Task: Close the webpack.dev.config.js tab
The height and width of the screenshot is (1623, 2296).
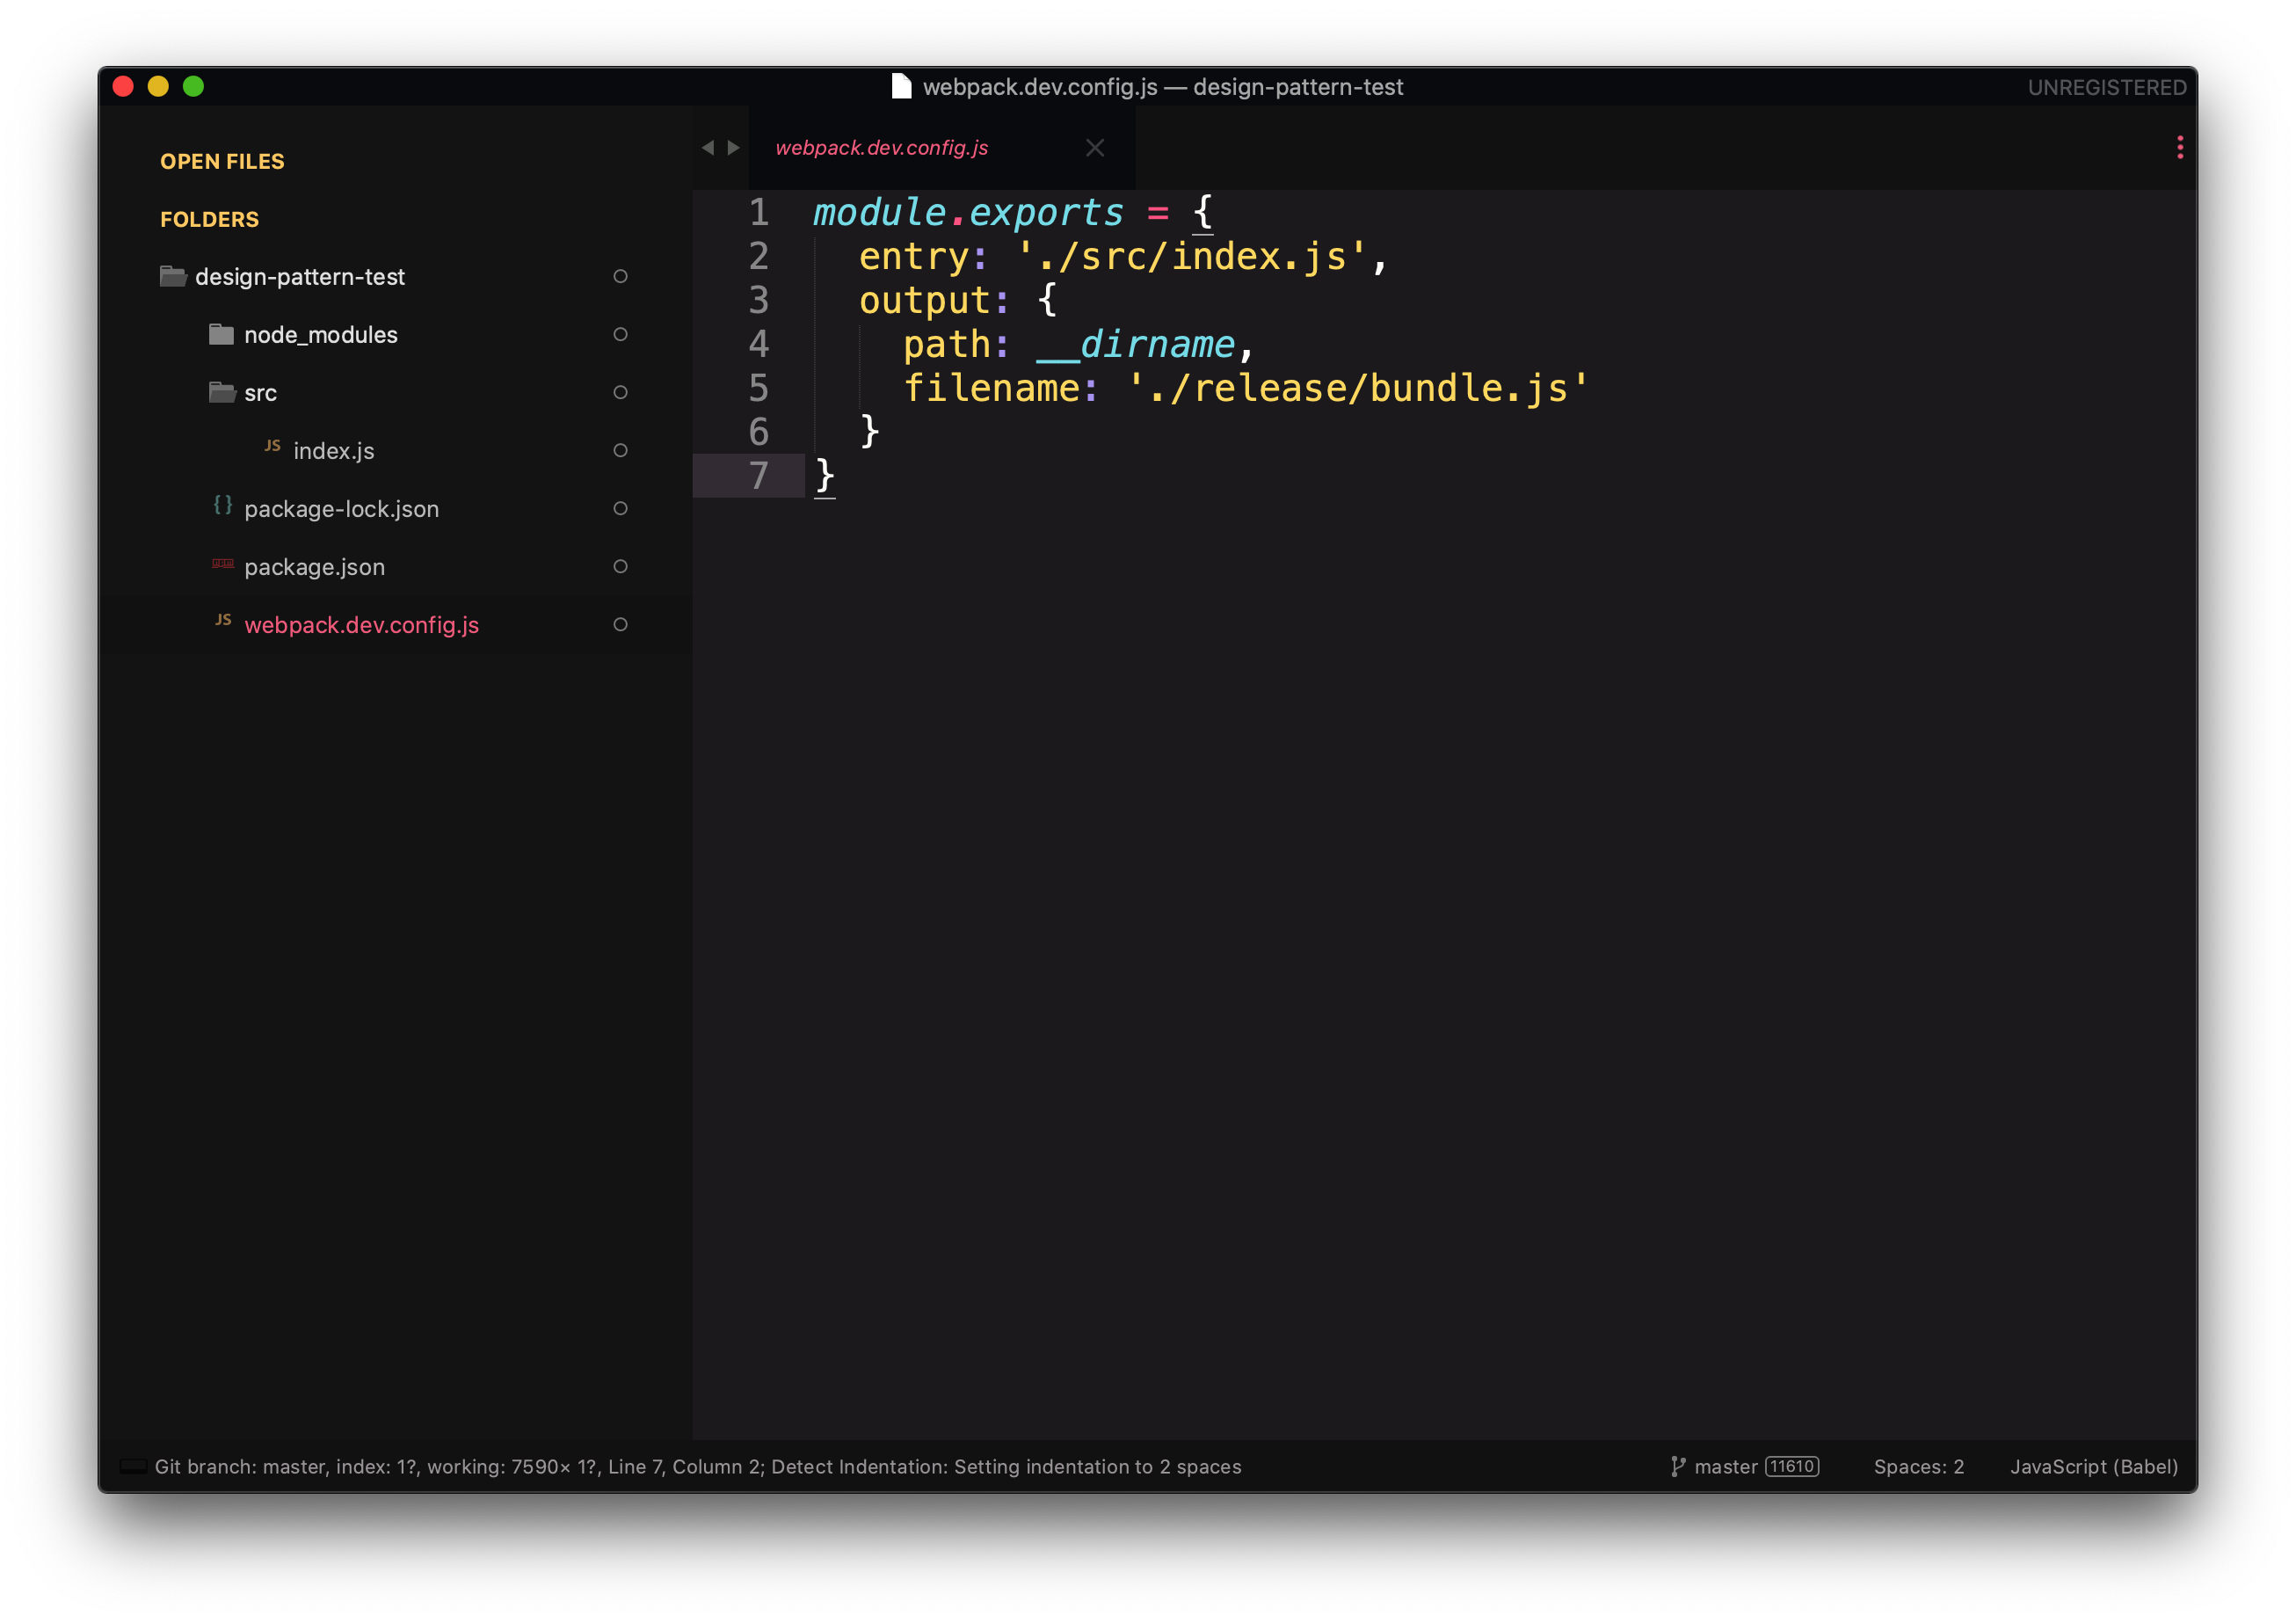Action: (x=1095, y=148)
